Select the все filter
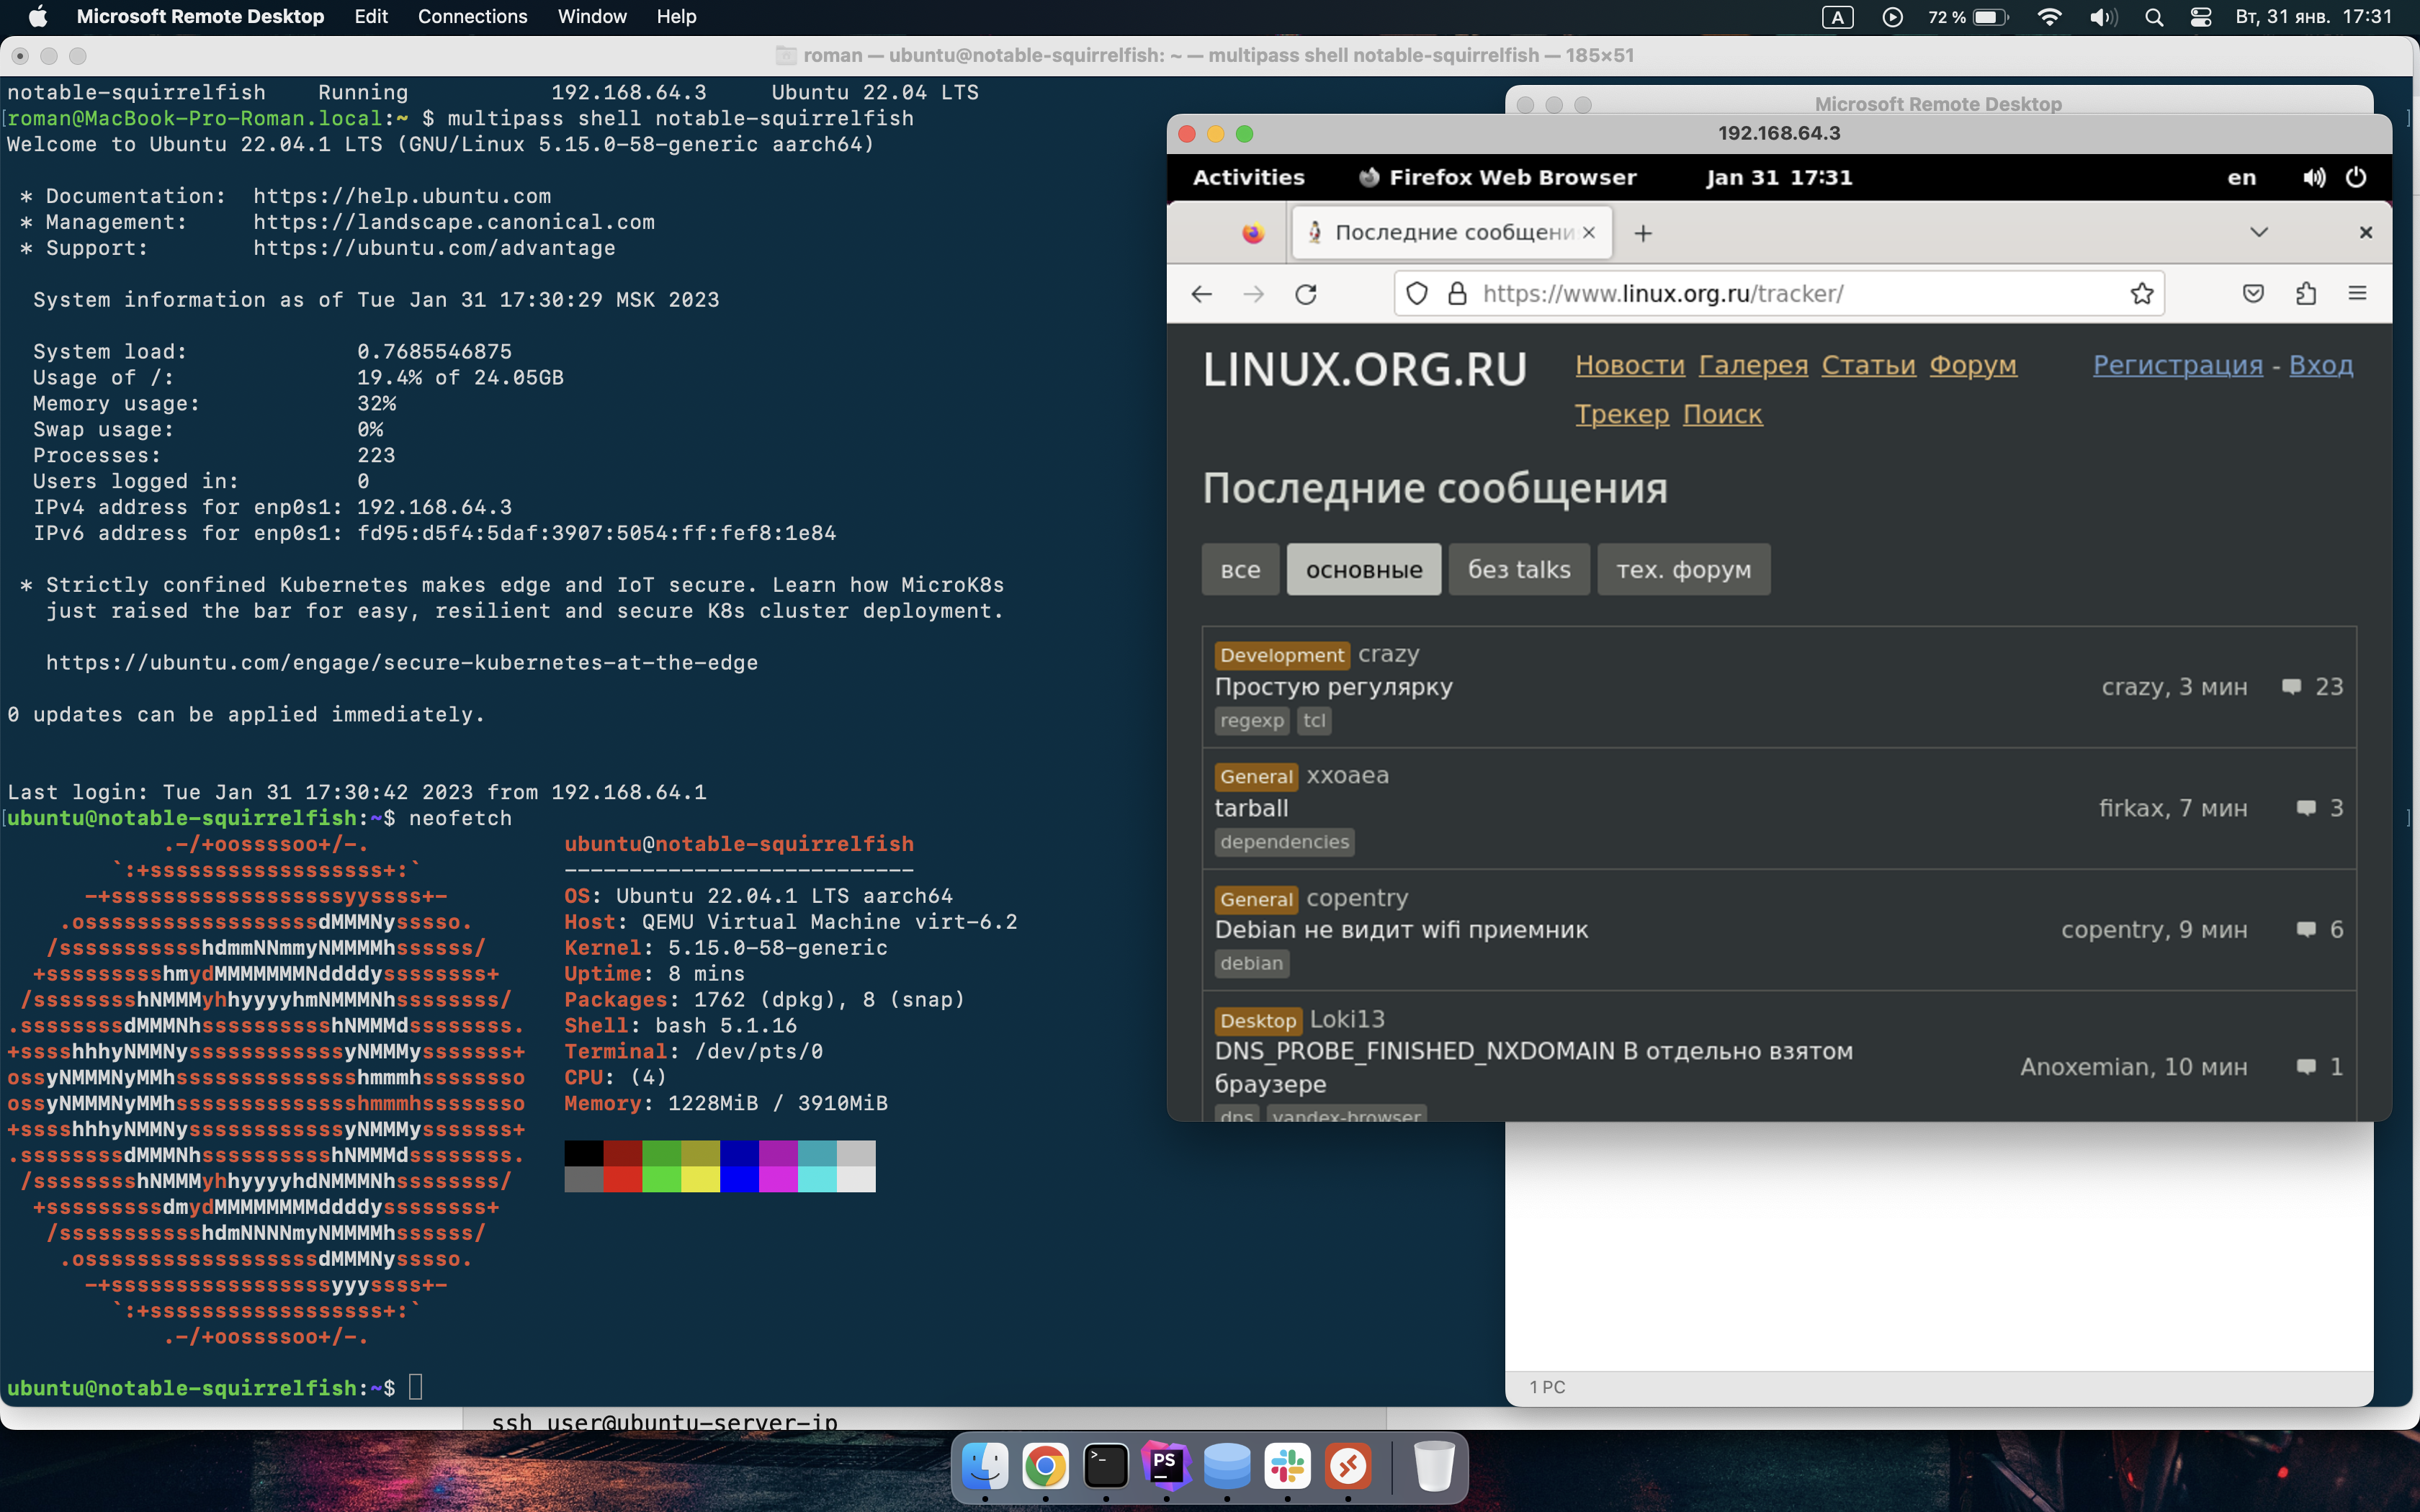Image resolution: width=2420 pixels, height=1512 pixels. (x=1240, y=569)
